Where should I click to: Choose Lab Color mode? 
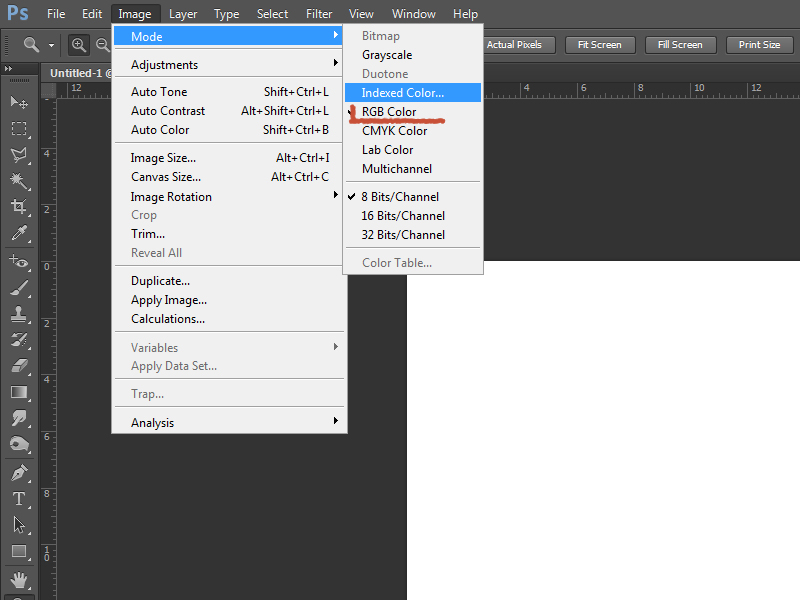click(x=413, y=150)
